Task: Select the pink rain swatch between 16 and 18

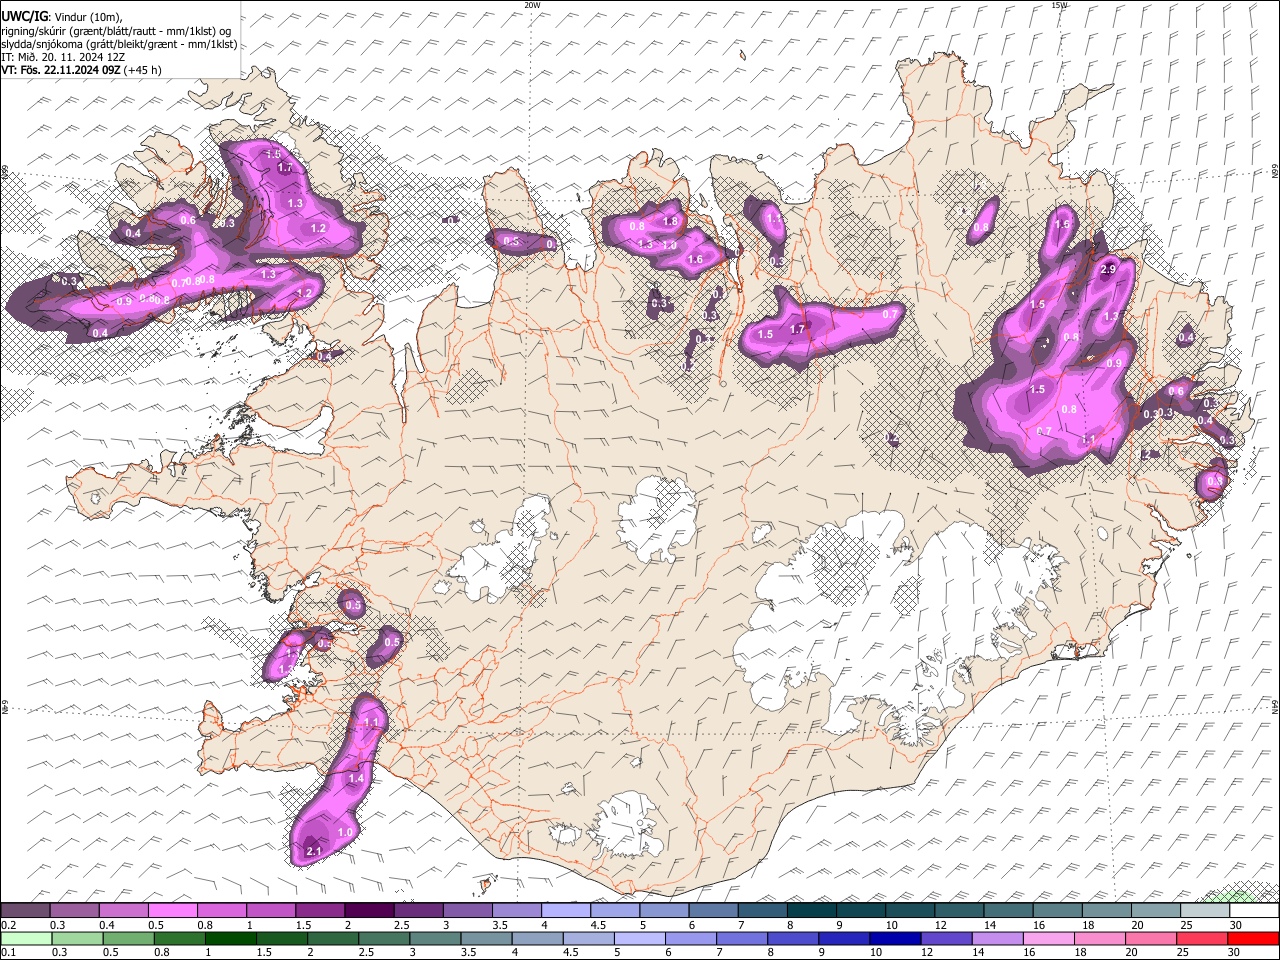Action: (x=1050, y=938)
